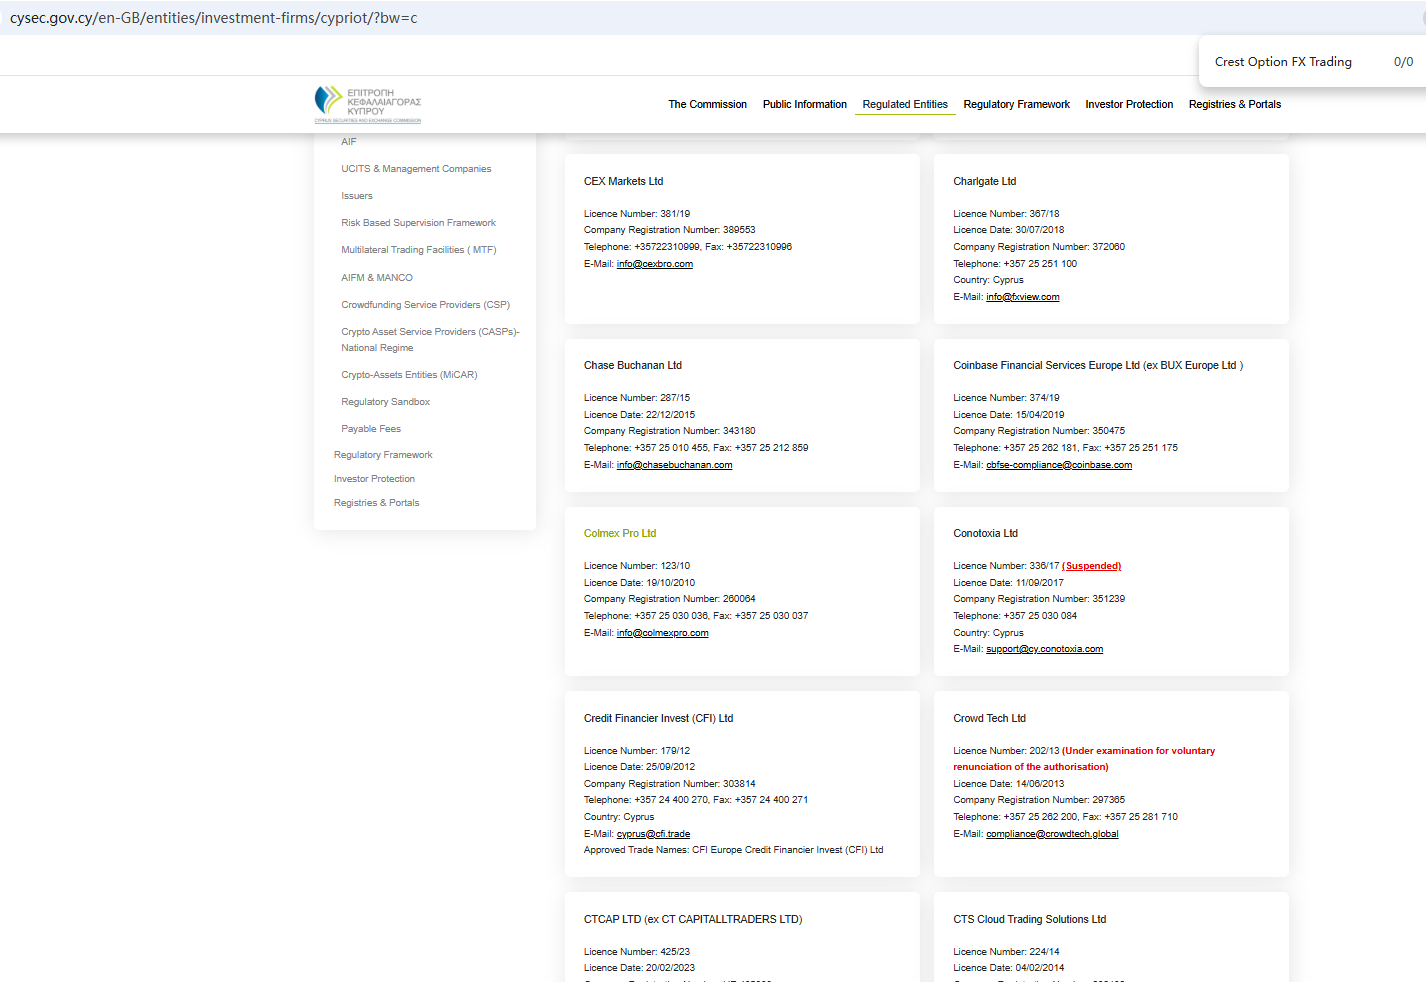Open the Colmex Pro Ltd entry
The width and height of the screenshot is (1426, 982).
click(x=620, y=534)
